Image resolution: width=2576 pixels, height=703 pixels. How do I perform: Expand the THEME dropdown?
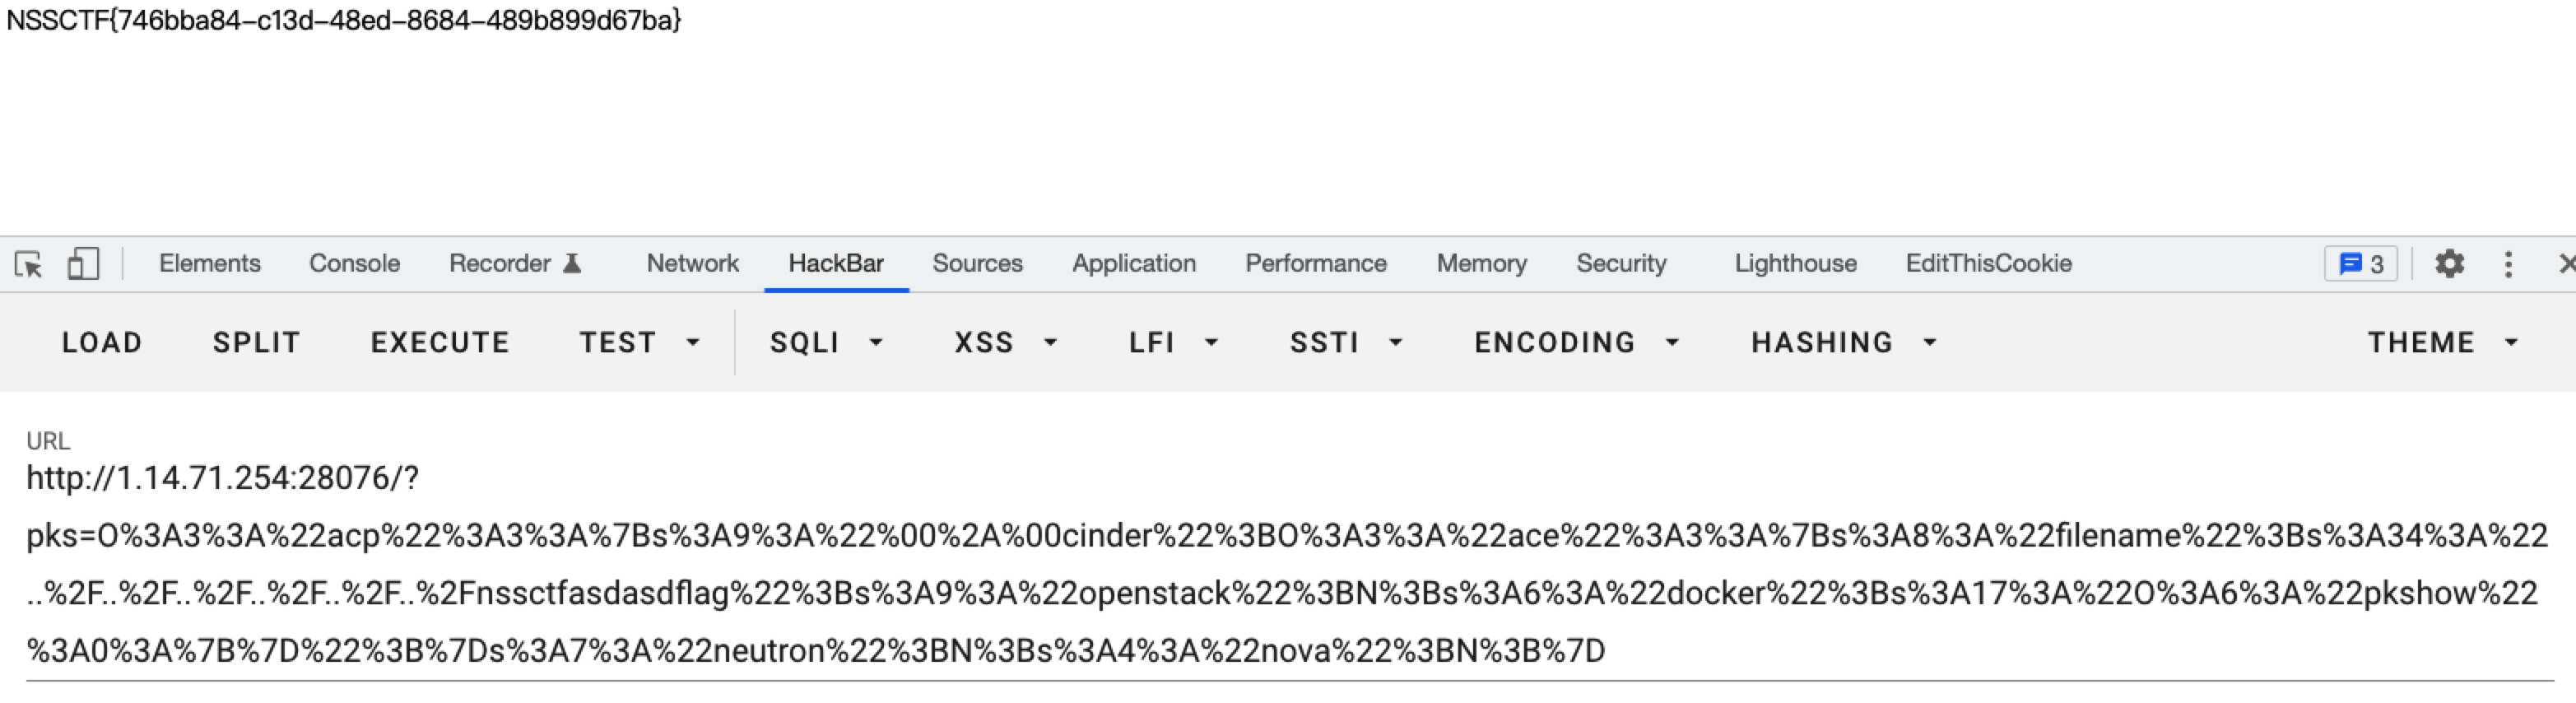2443,343
